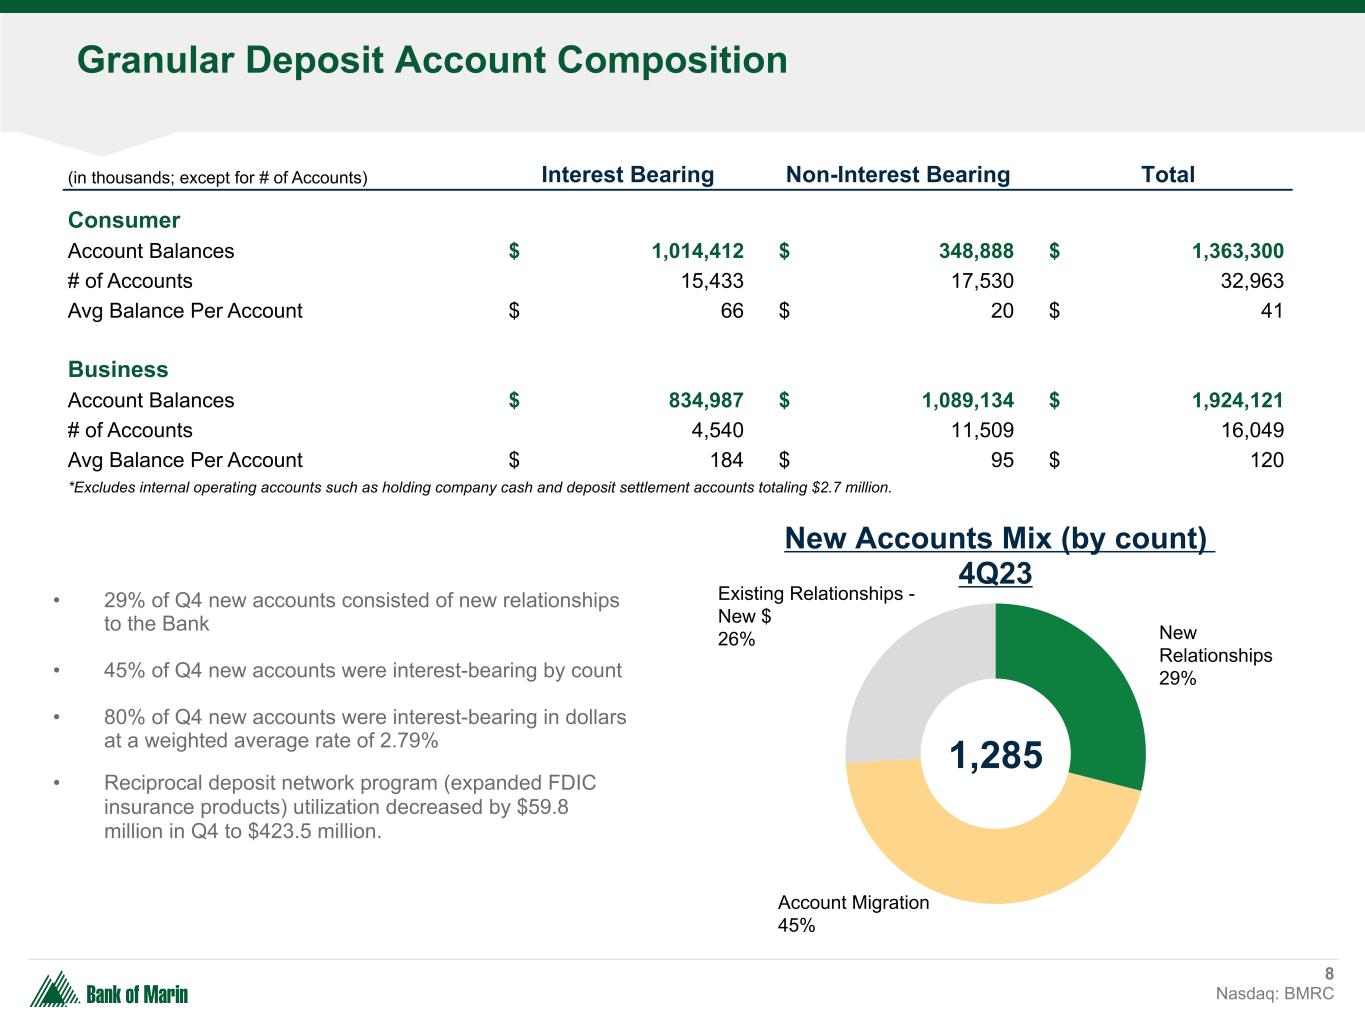Select the Business section heading
This screenshot has width=1365, height=1024.
118,369
